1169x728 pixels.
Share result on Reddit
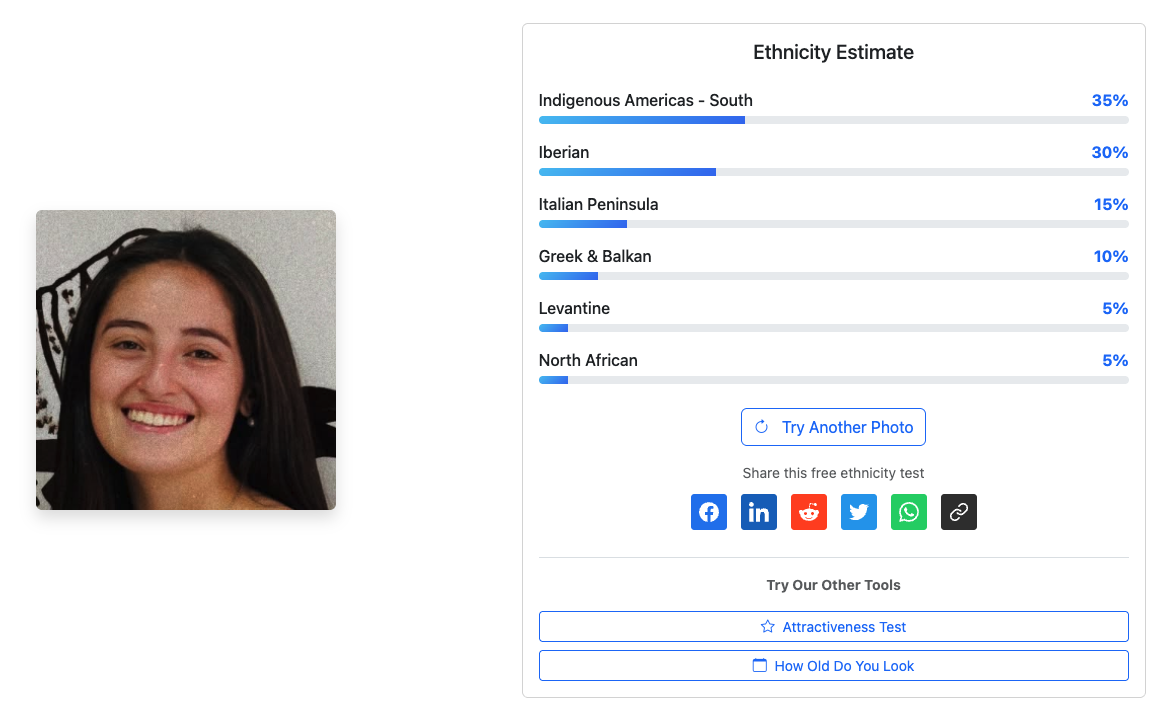tap(809, 512)
